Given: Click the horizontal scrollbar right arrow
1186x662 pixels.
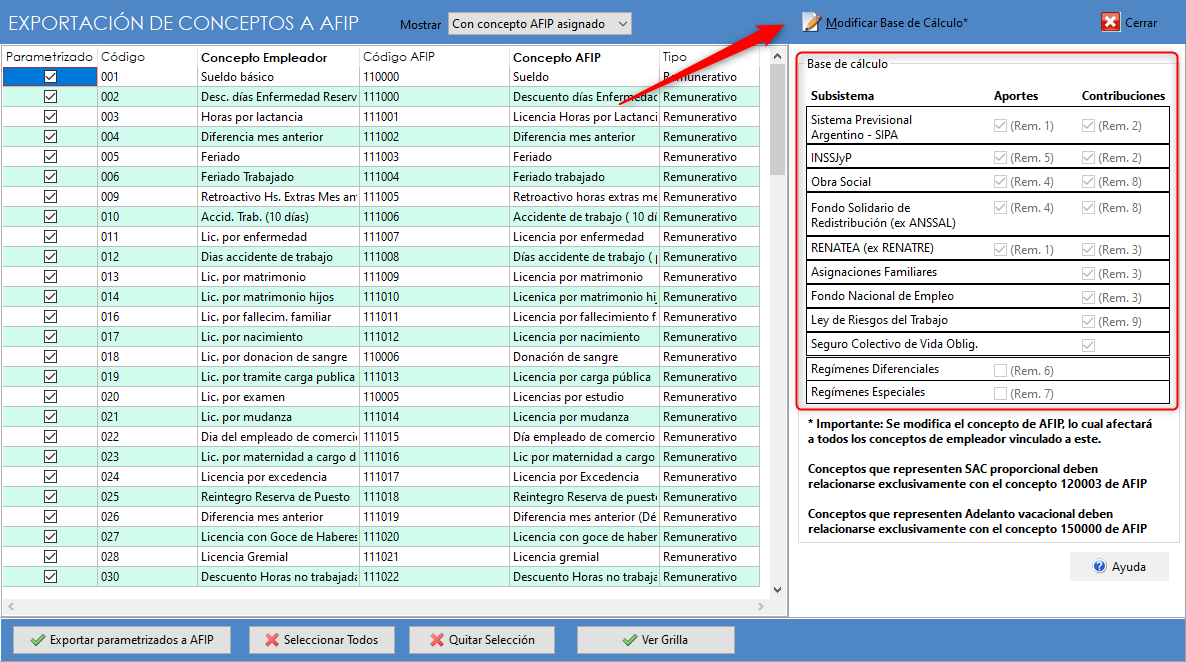Looking at the screenshot, I should point(761,606).
